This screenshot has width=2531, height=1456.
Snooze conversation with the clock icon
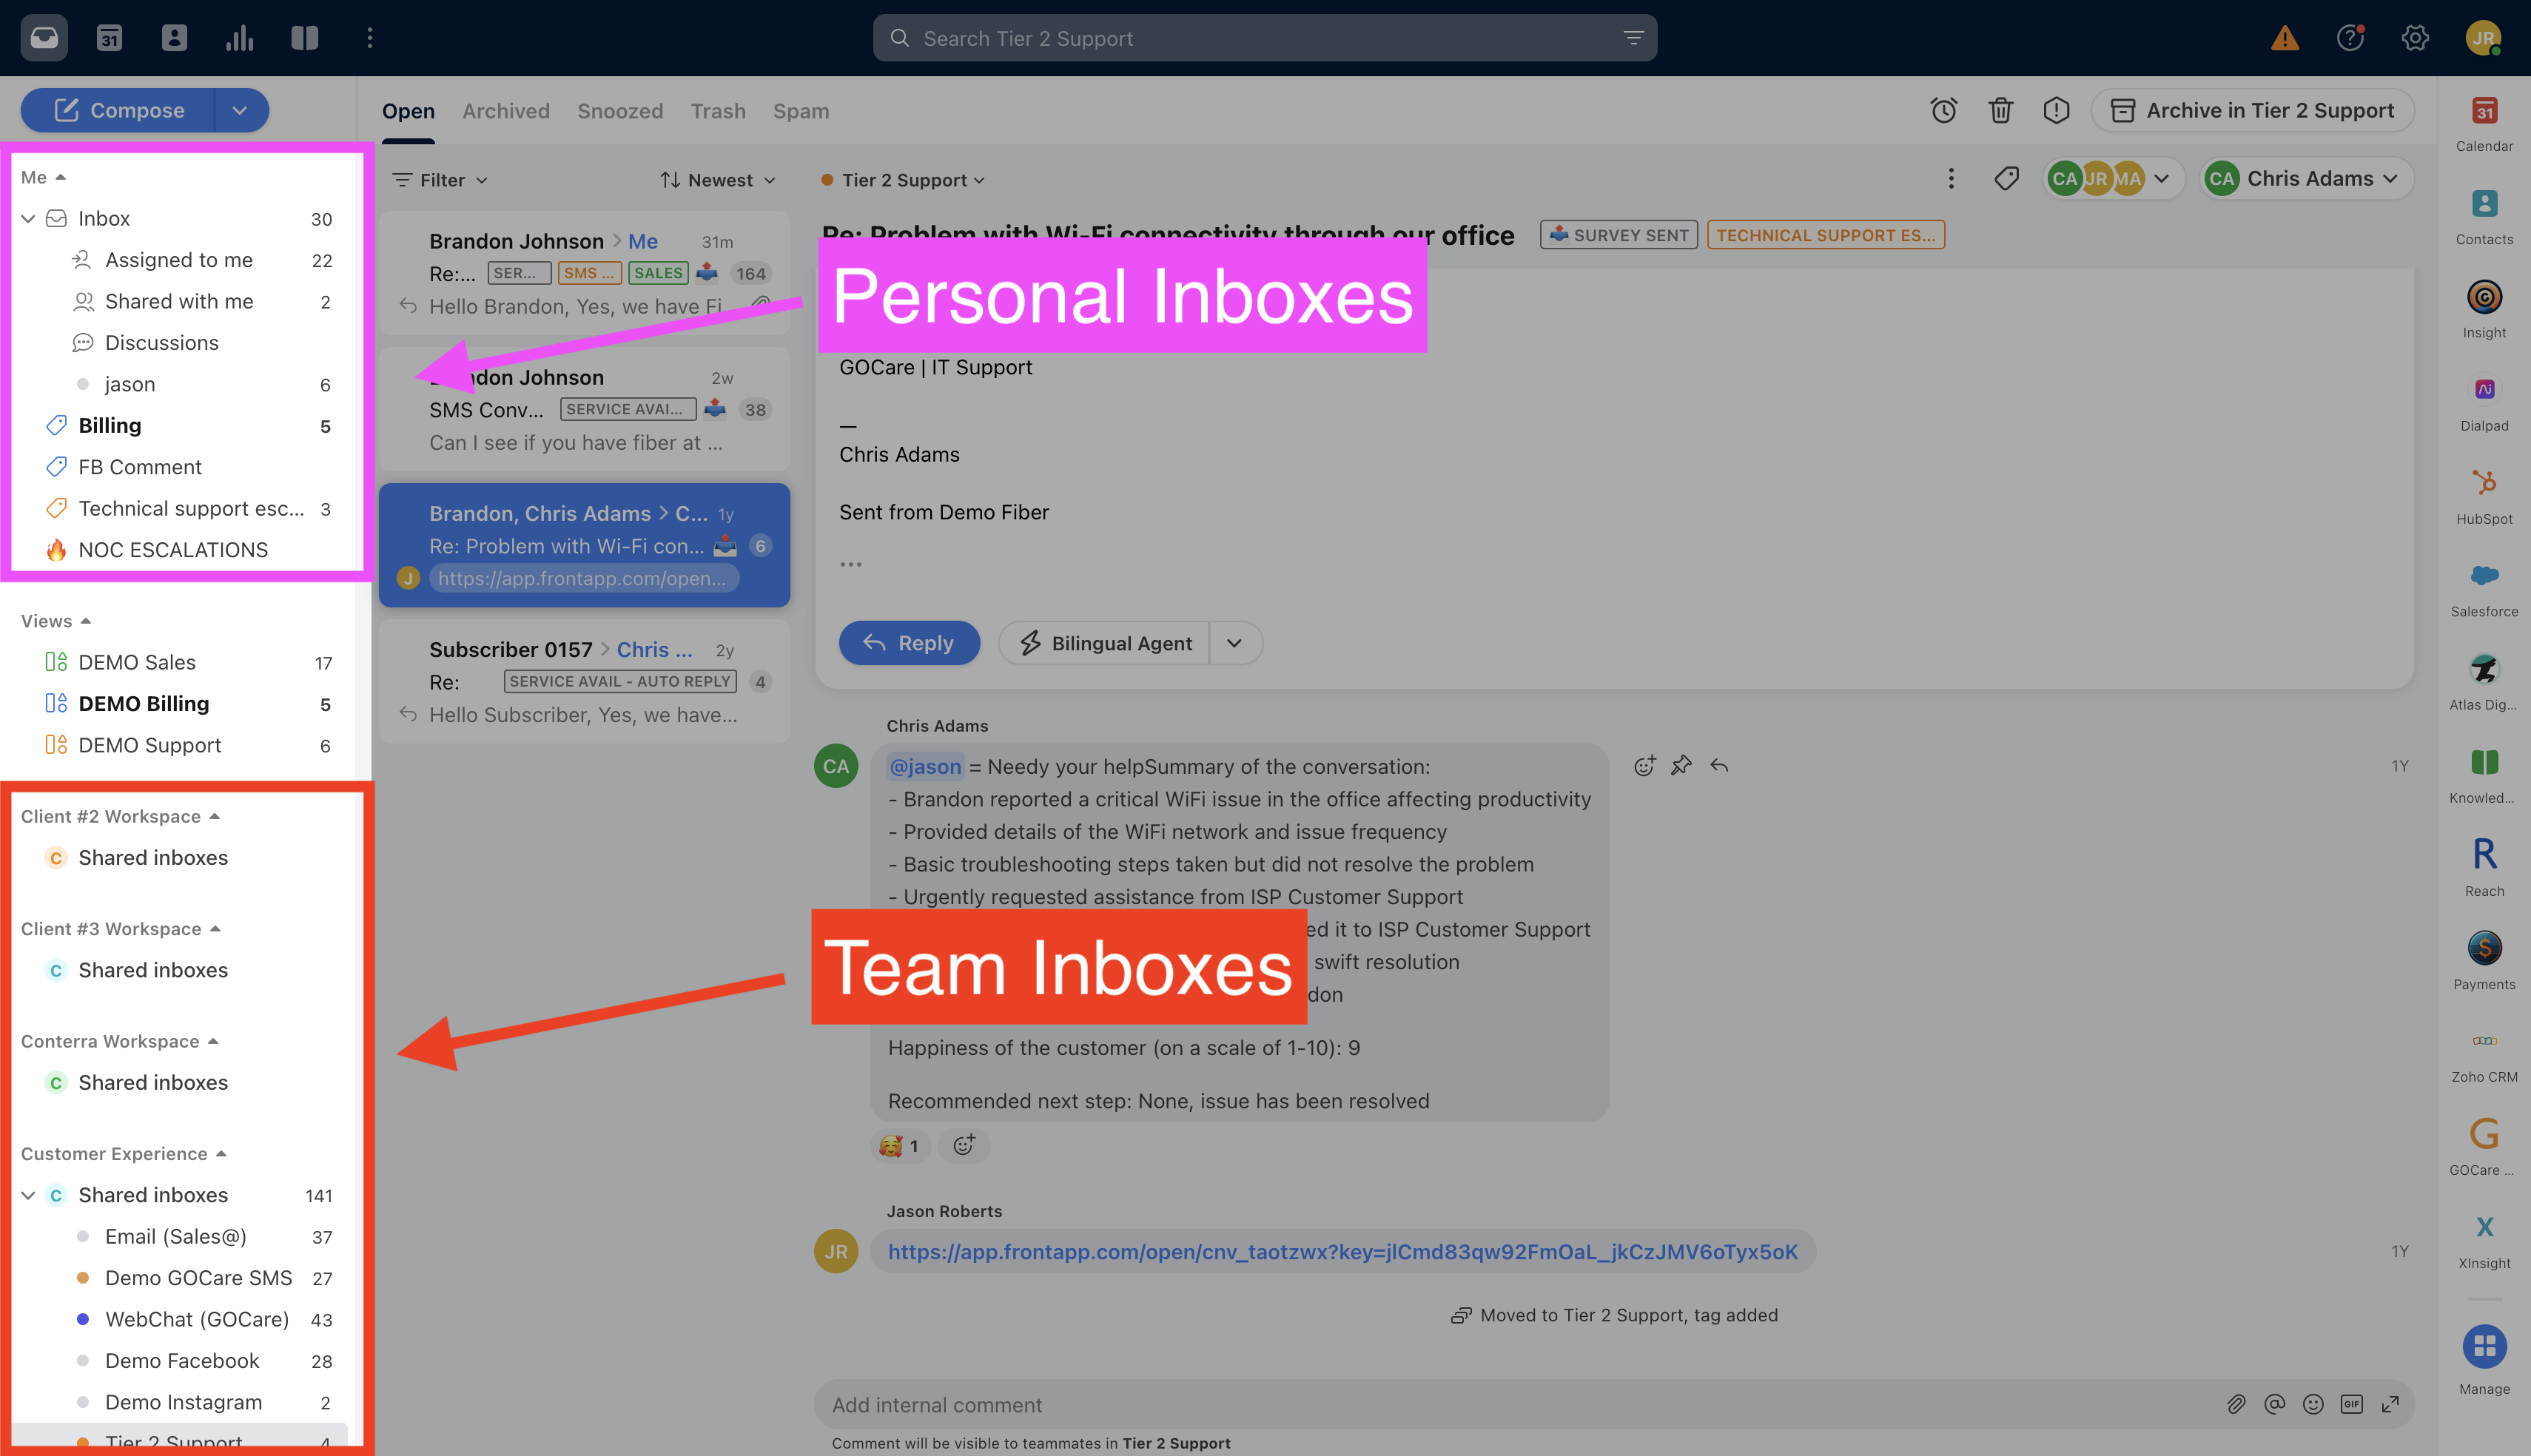click(1943, 110)
